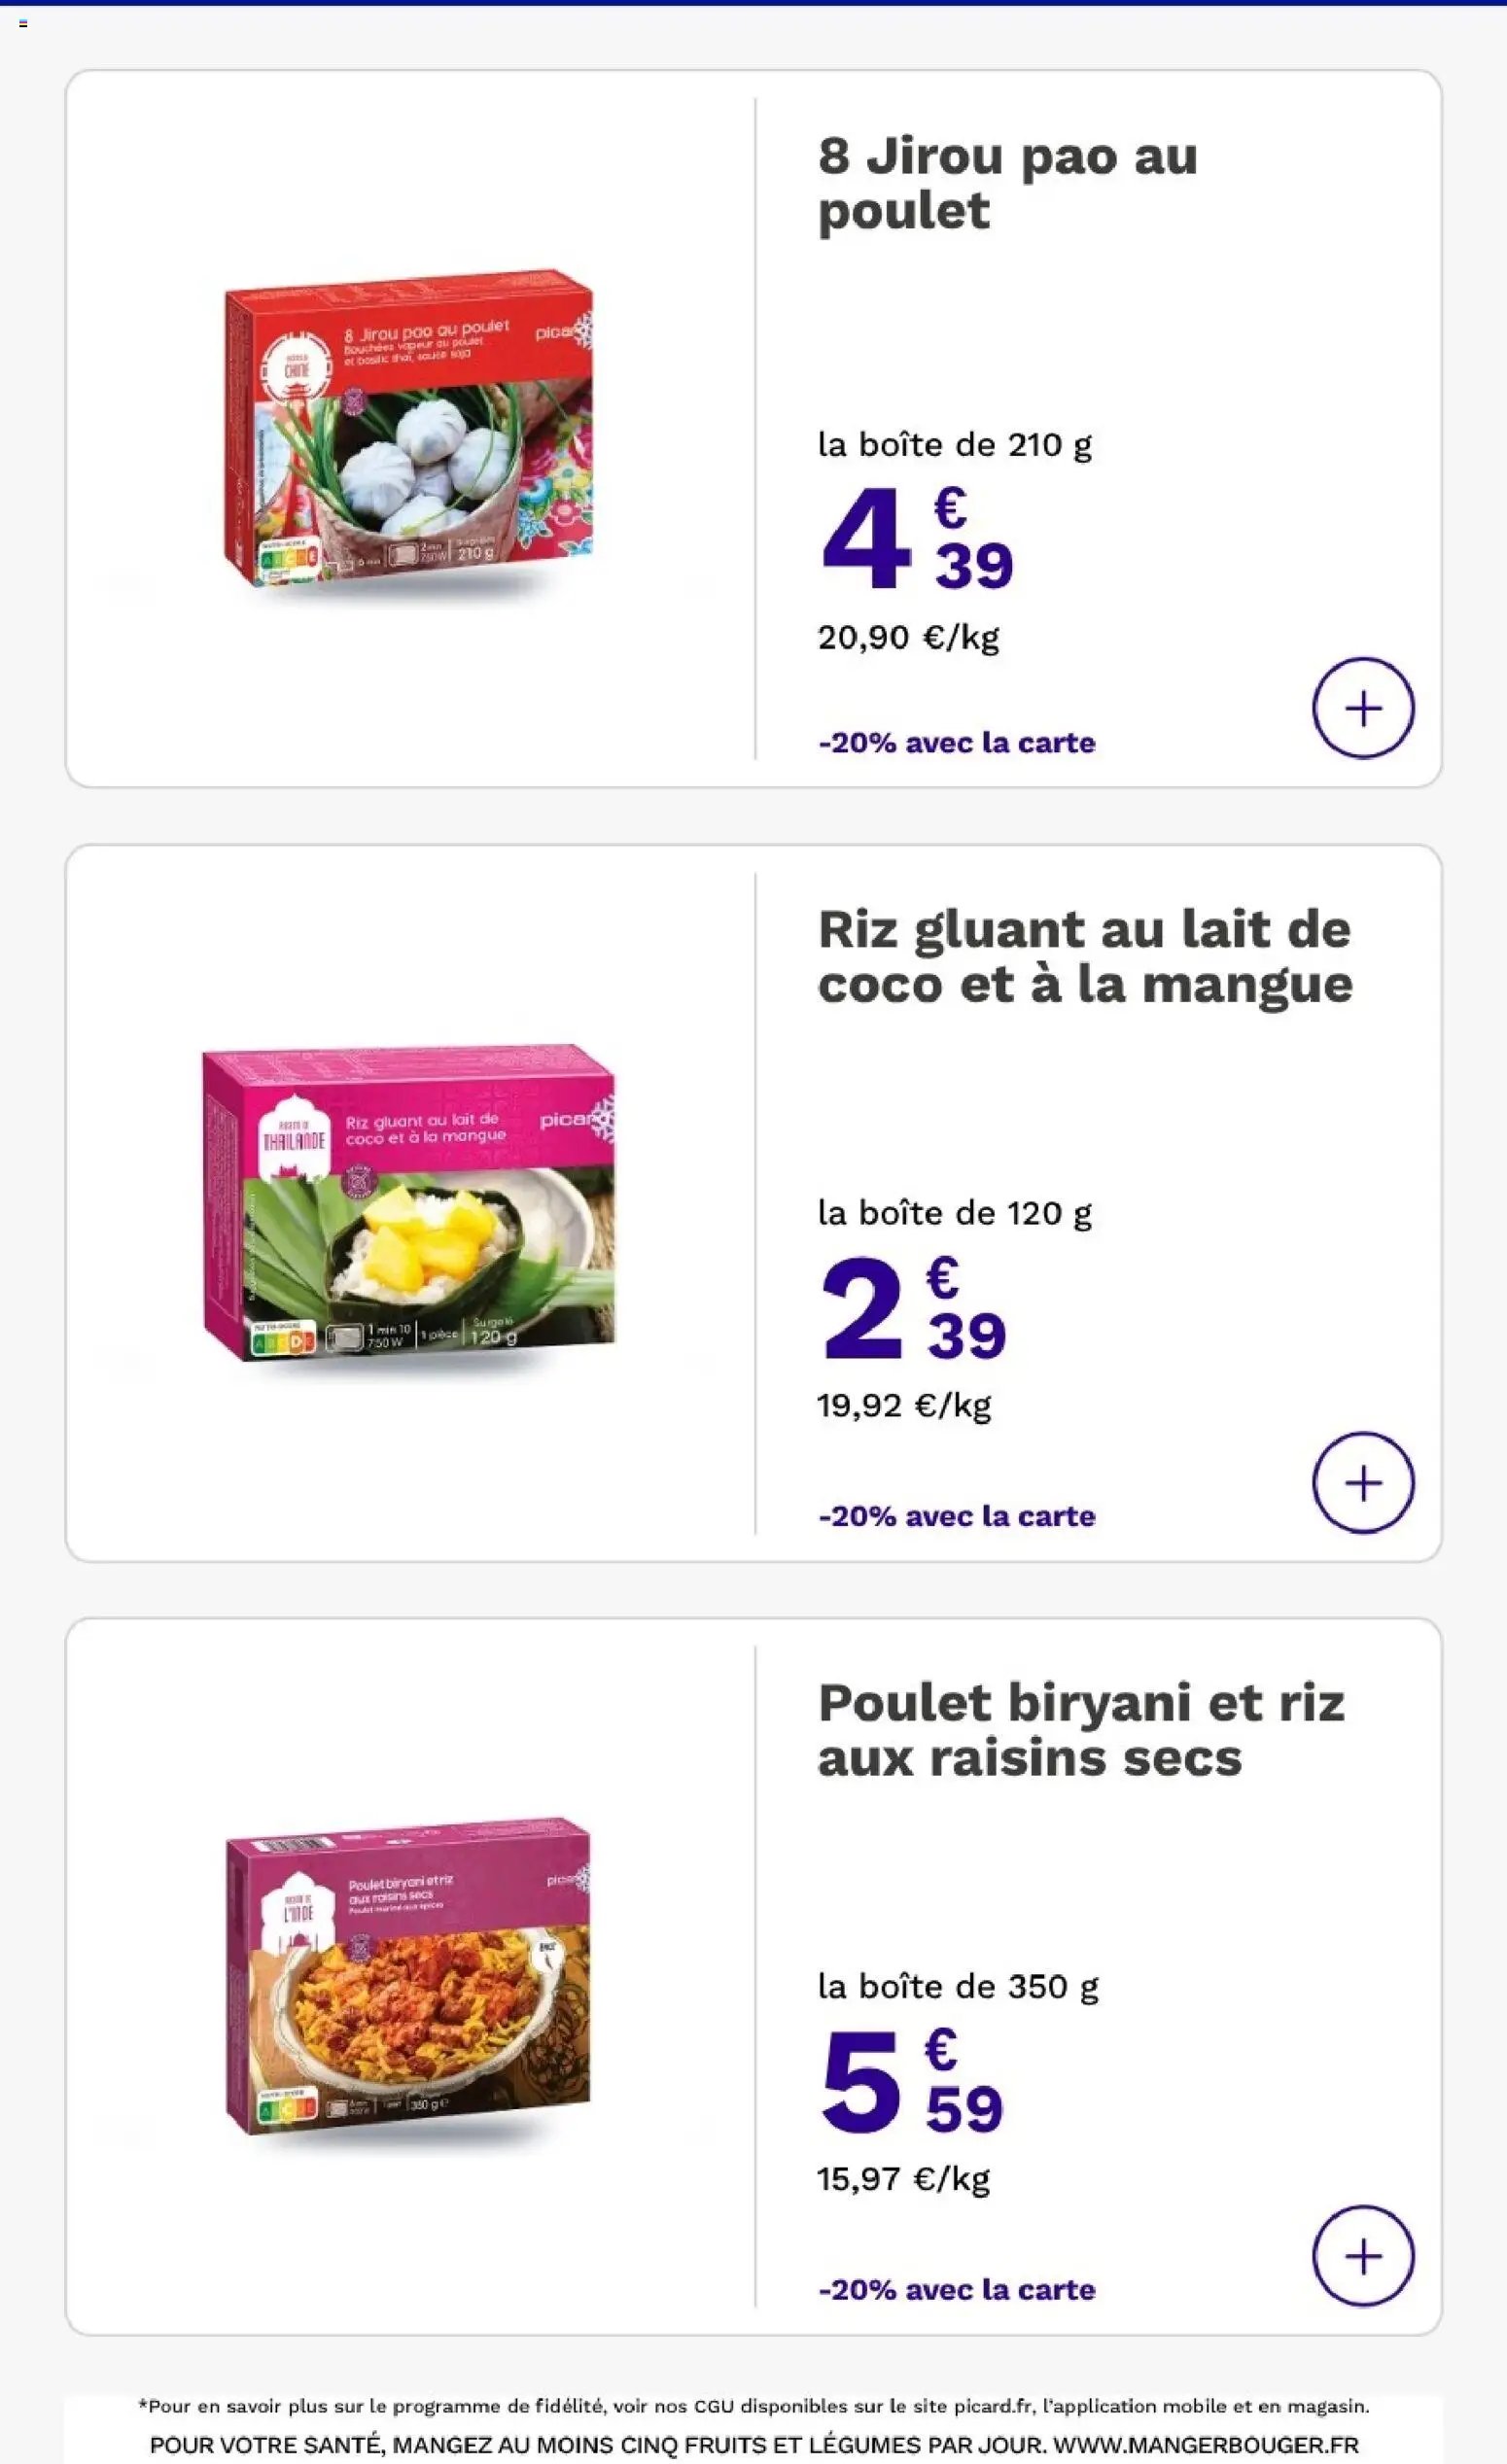Image resolution: width=1507 pixels, height=2464 pixels.
Task: Click -20% avec la carte under Riz gluant
Action: (956, 1516)
